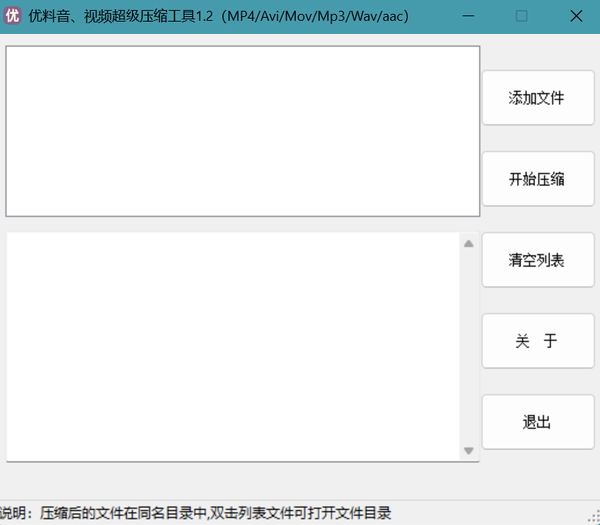The height and width of the screenshot is (525, 600).
Task: Open the 关于 about dialog
Action: coord(538,341)
